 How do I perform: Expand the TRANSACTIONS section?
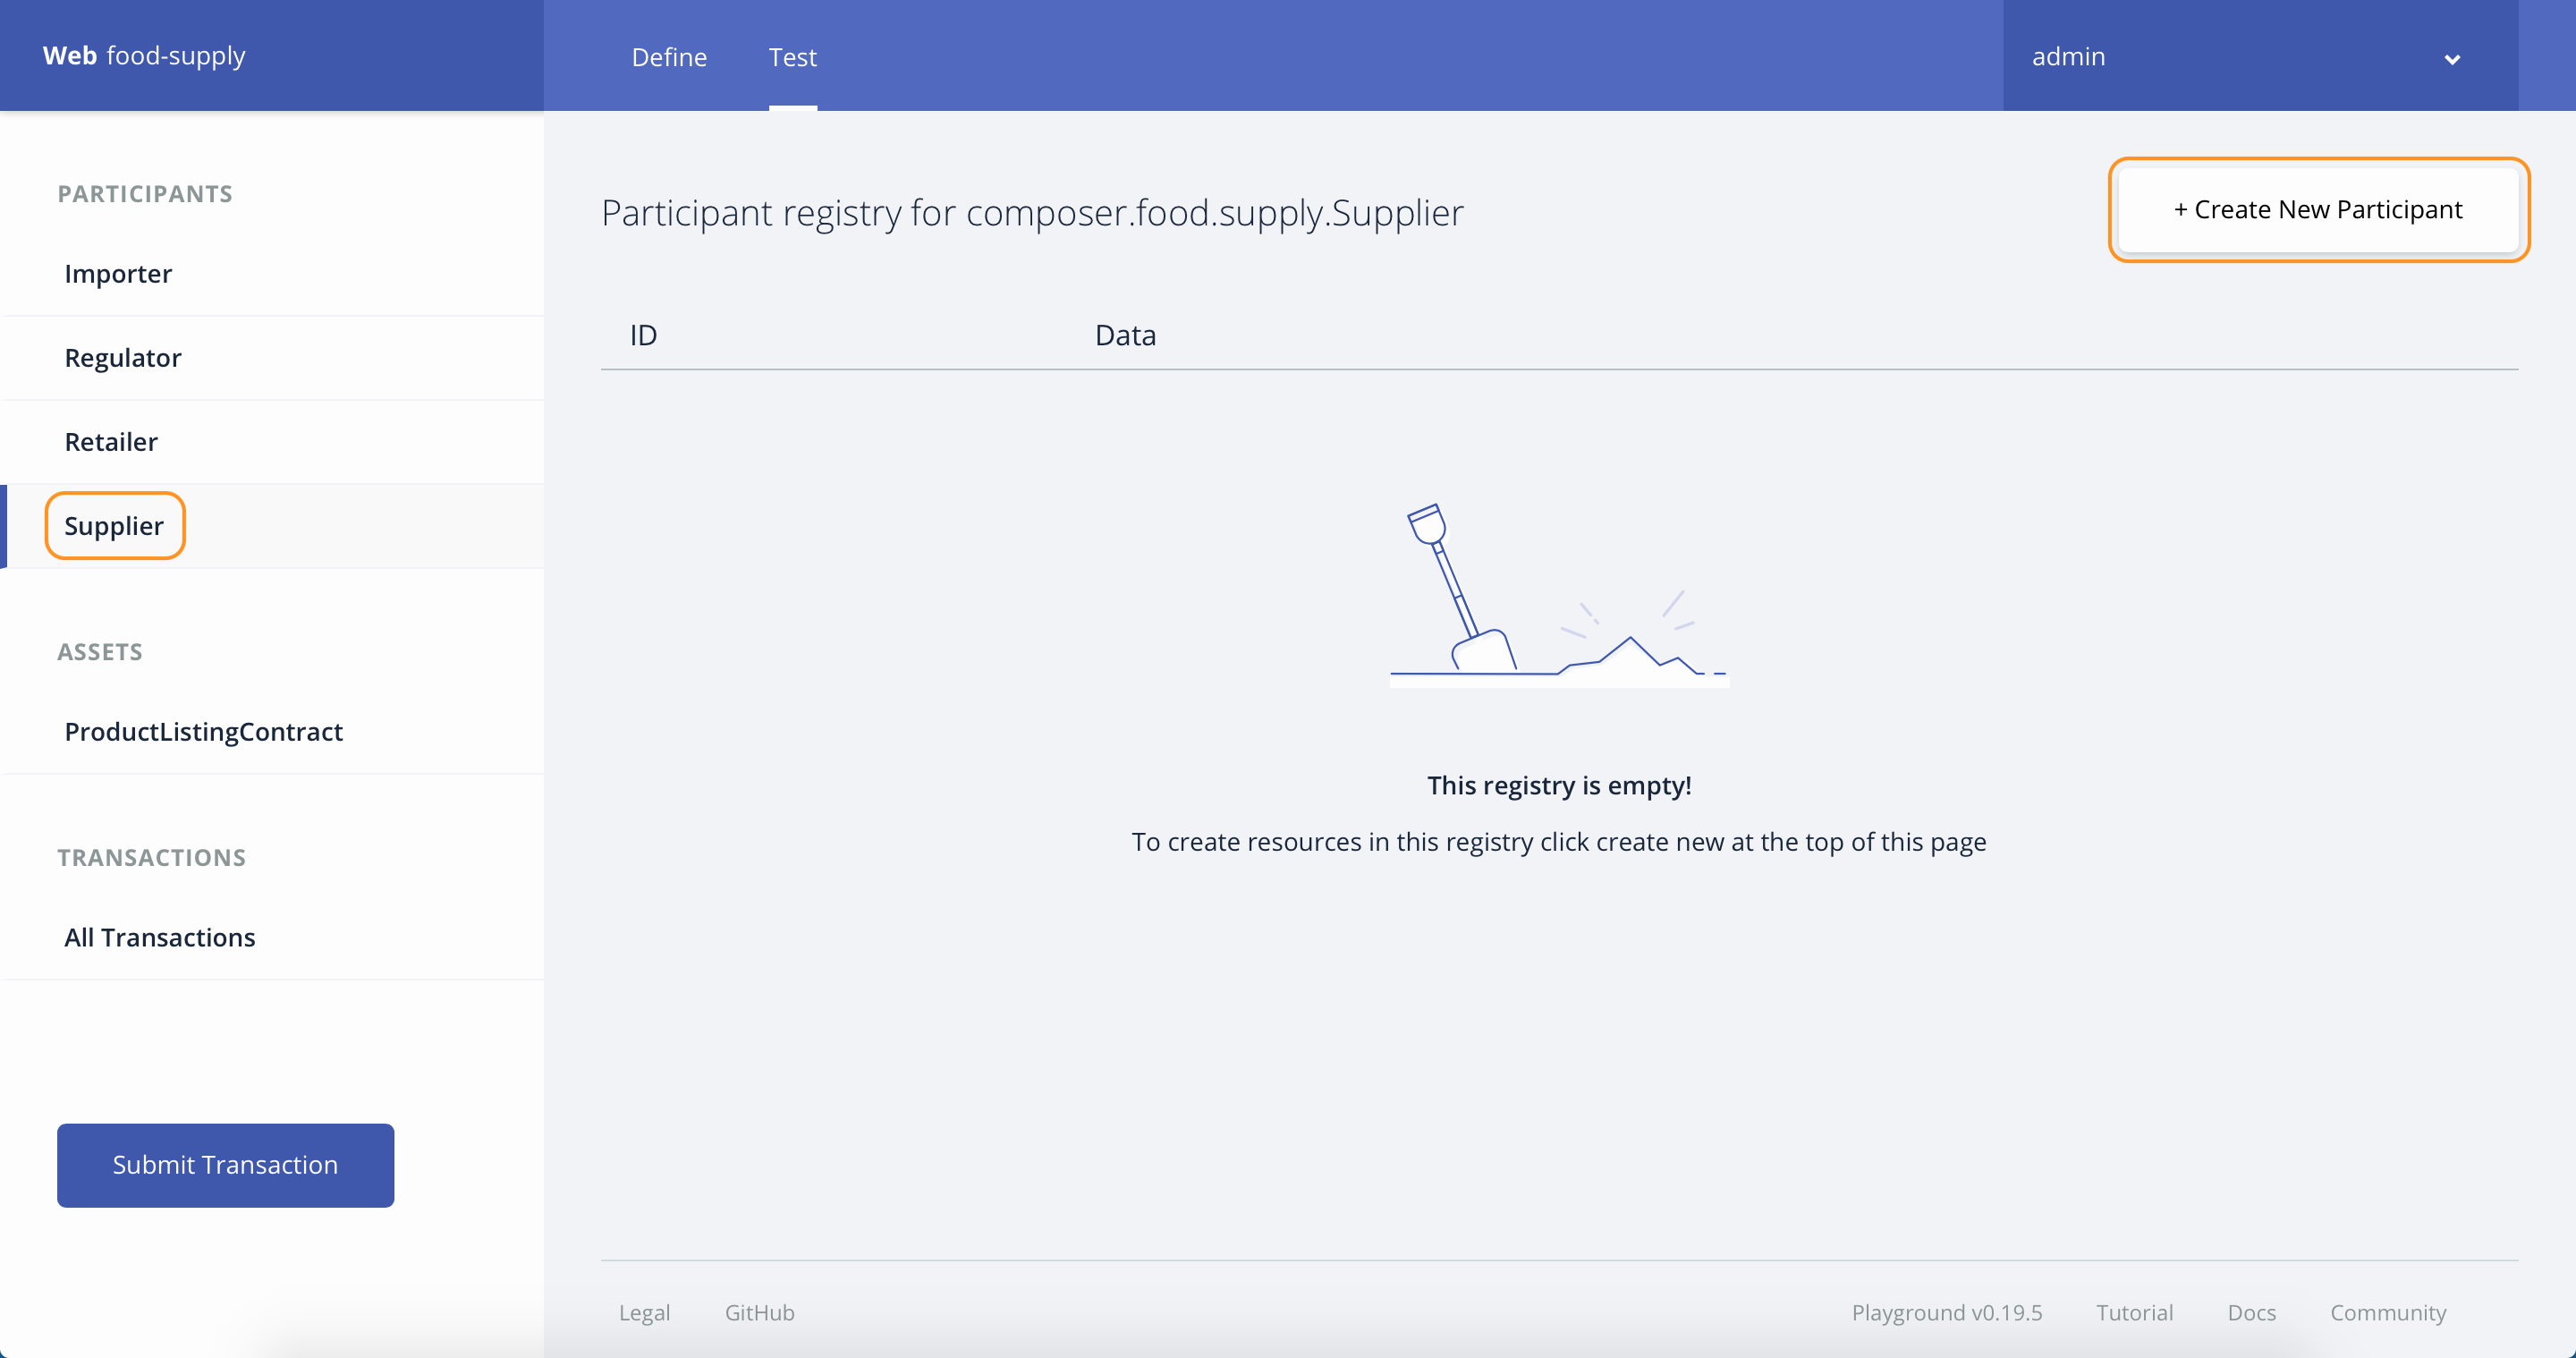point(150,855)
